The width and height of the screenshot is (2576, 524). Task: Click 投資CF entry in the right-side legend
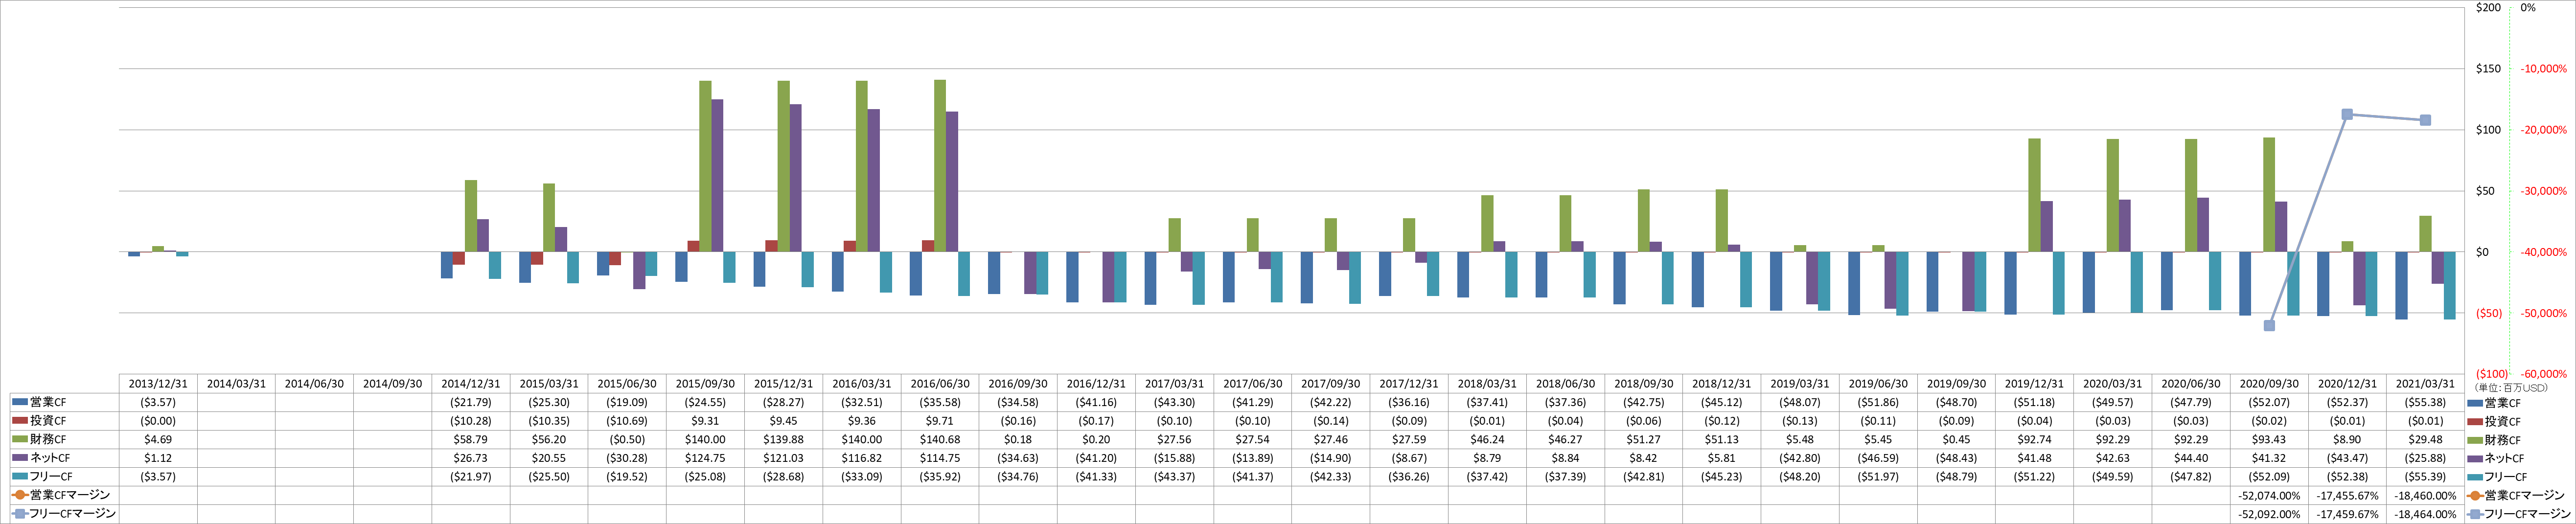(2494, 422)
